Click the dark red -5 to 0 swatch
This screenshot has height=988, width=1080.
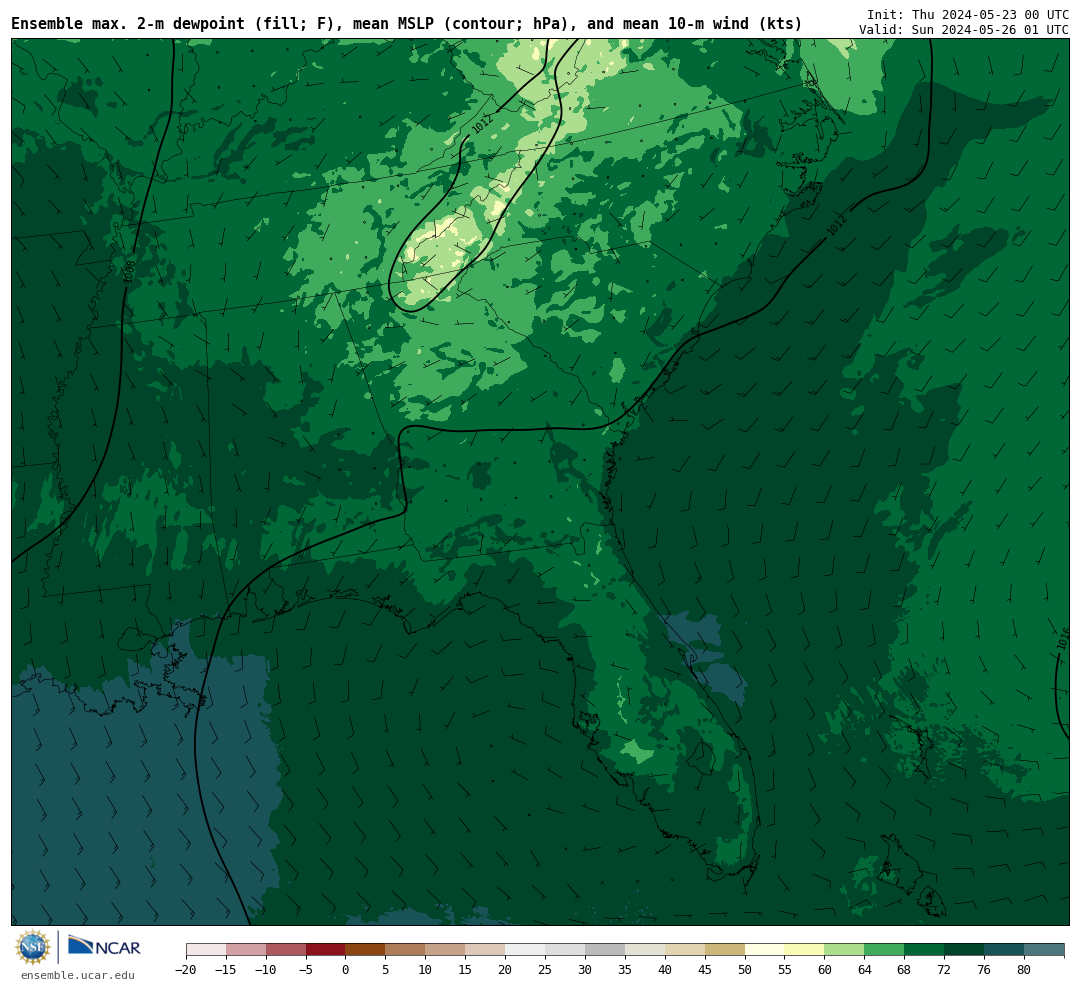(326, 950)
